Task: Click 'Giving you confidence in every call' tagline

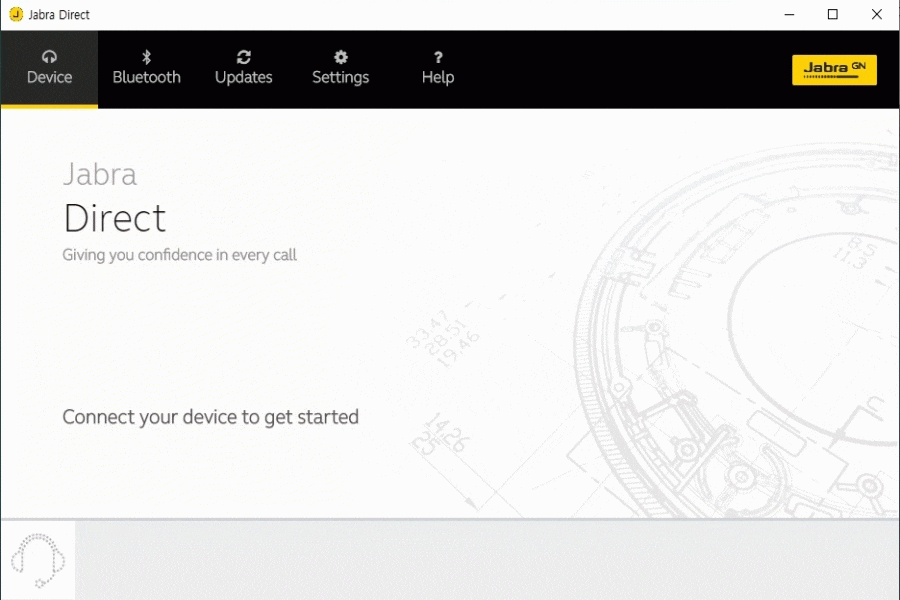Action: click(x=179, y=255)
